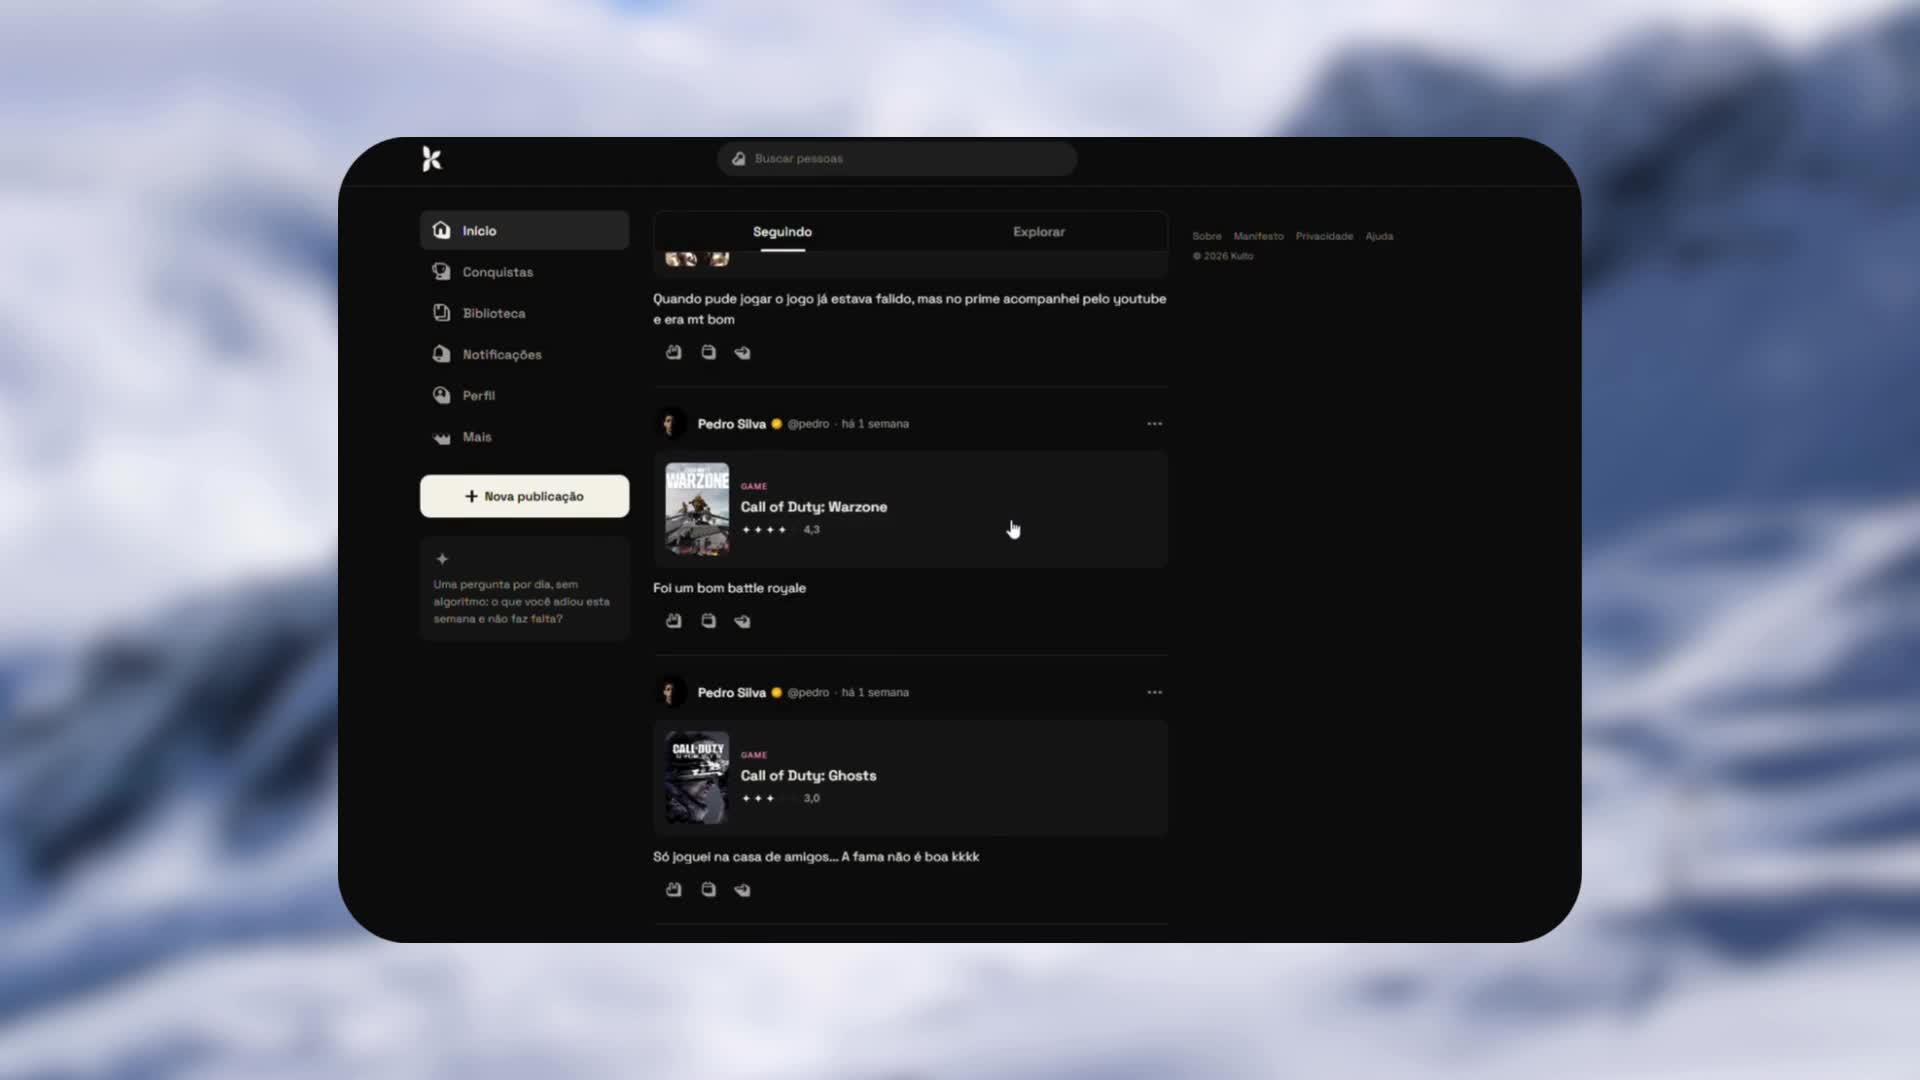The height and width of the screenshot is (1080, 1920).
Task: Click the '@pedro' handle on the Ghosts post
Action: (808, 692)
